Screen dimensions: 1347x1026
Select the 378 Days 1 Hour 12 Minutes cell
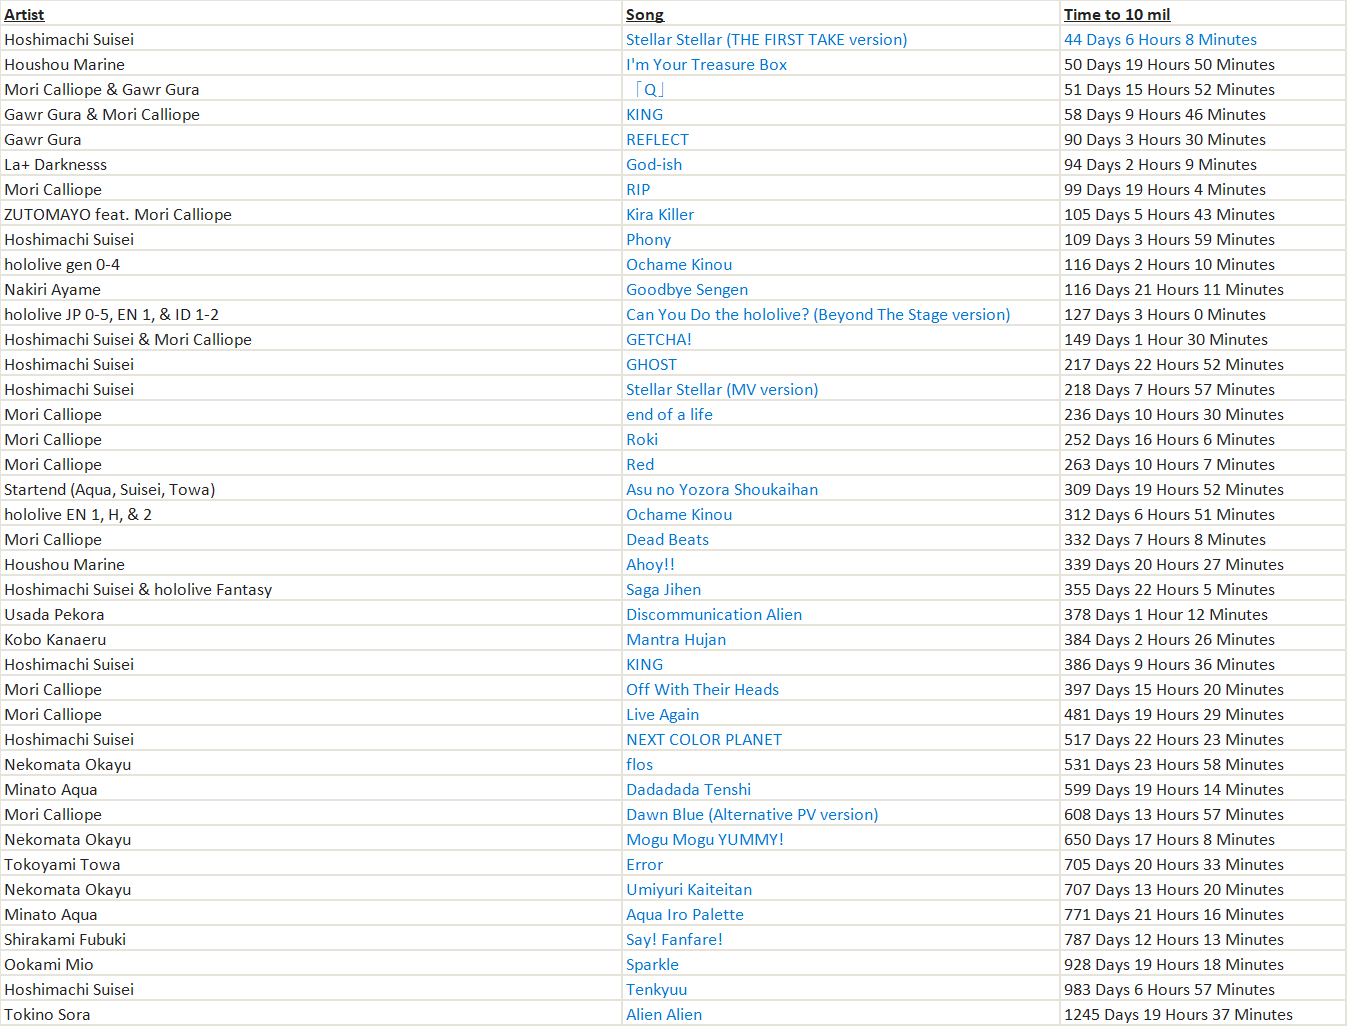pyautogui.click(x=1203, y=615)
